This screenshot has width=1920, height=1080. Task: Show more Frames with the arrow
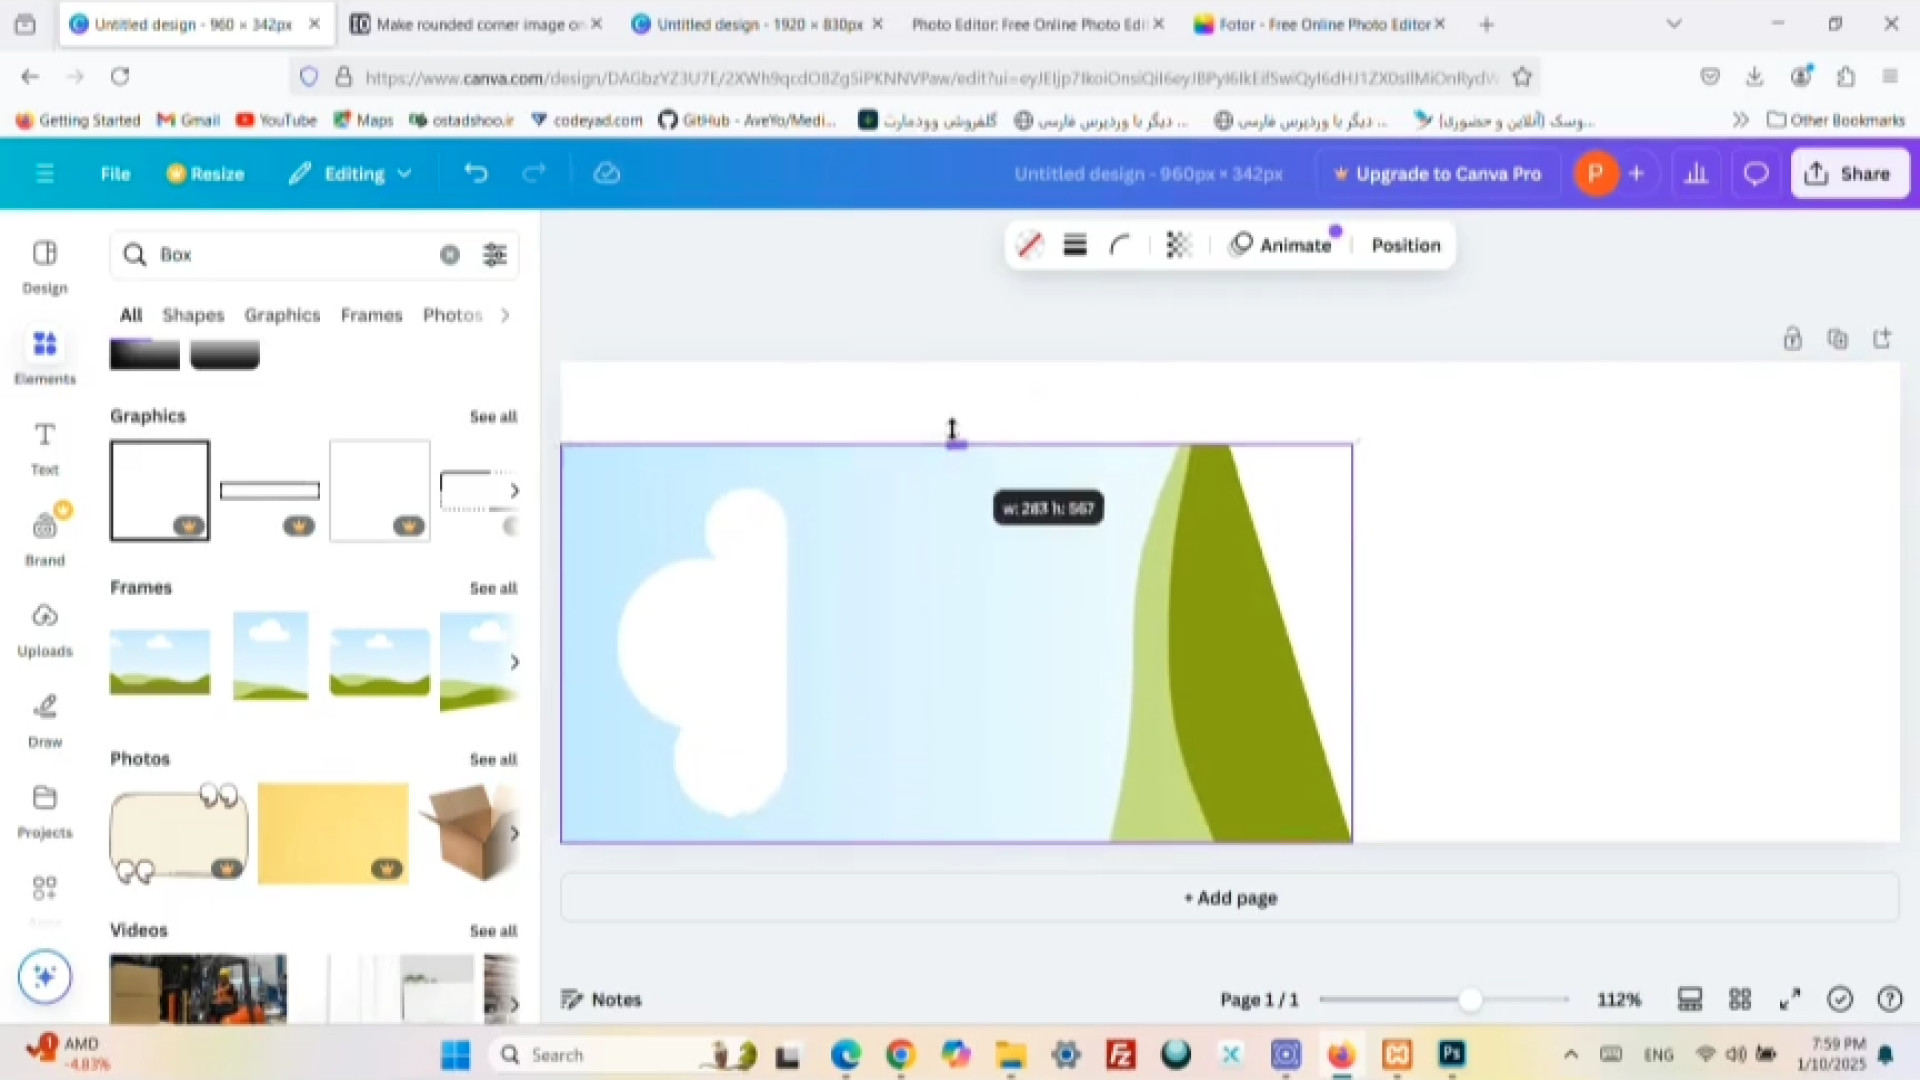(514, 662)
